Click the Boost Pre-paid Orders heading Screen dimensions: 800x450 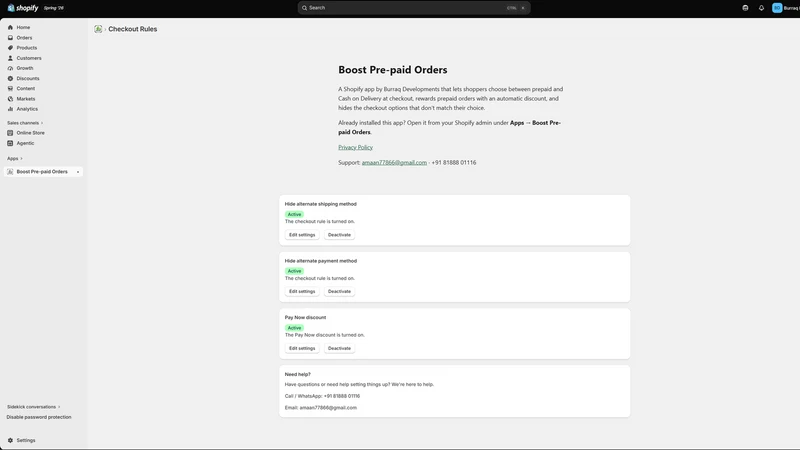click(x=392, y=70)
